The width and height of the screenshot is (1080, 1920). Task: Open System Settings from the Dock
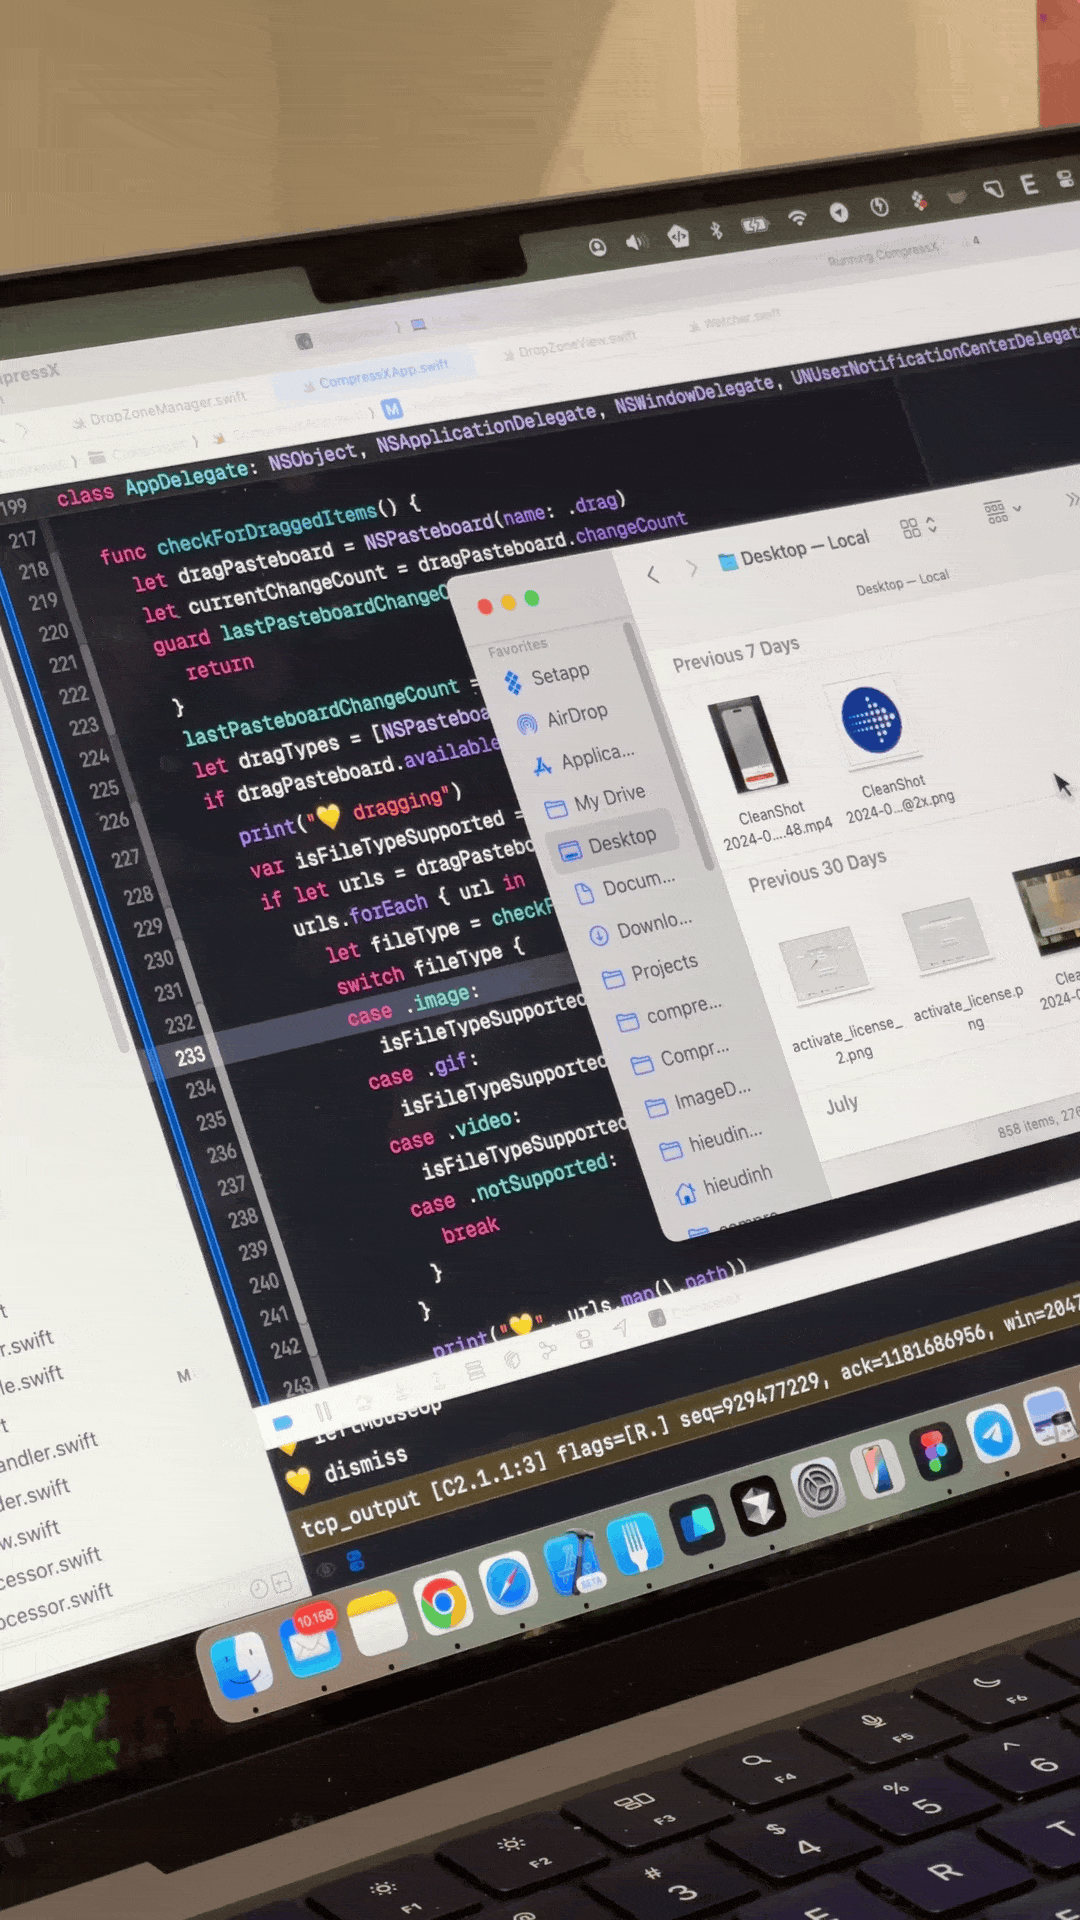818,1486
